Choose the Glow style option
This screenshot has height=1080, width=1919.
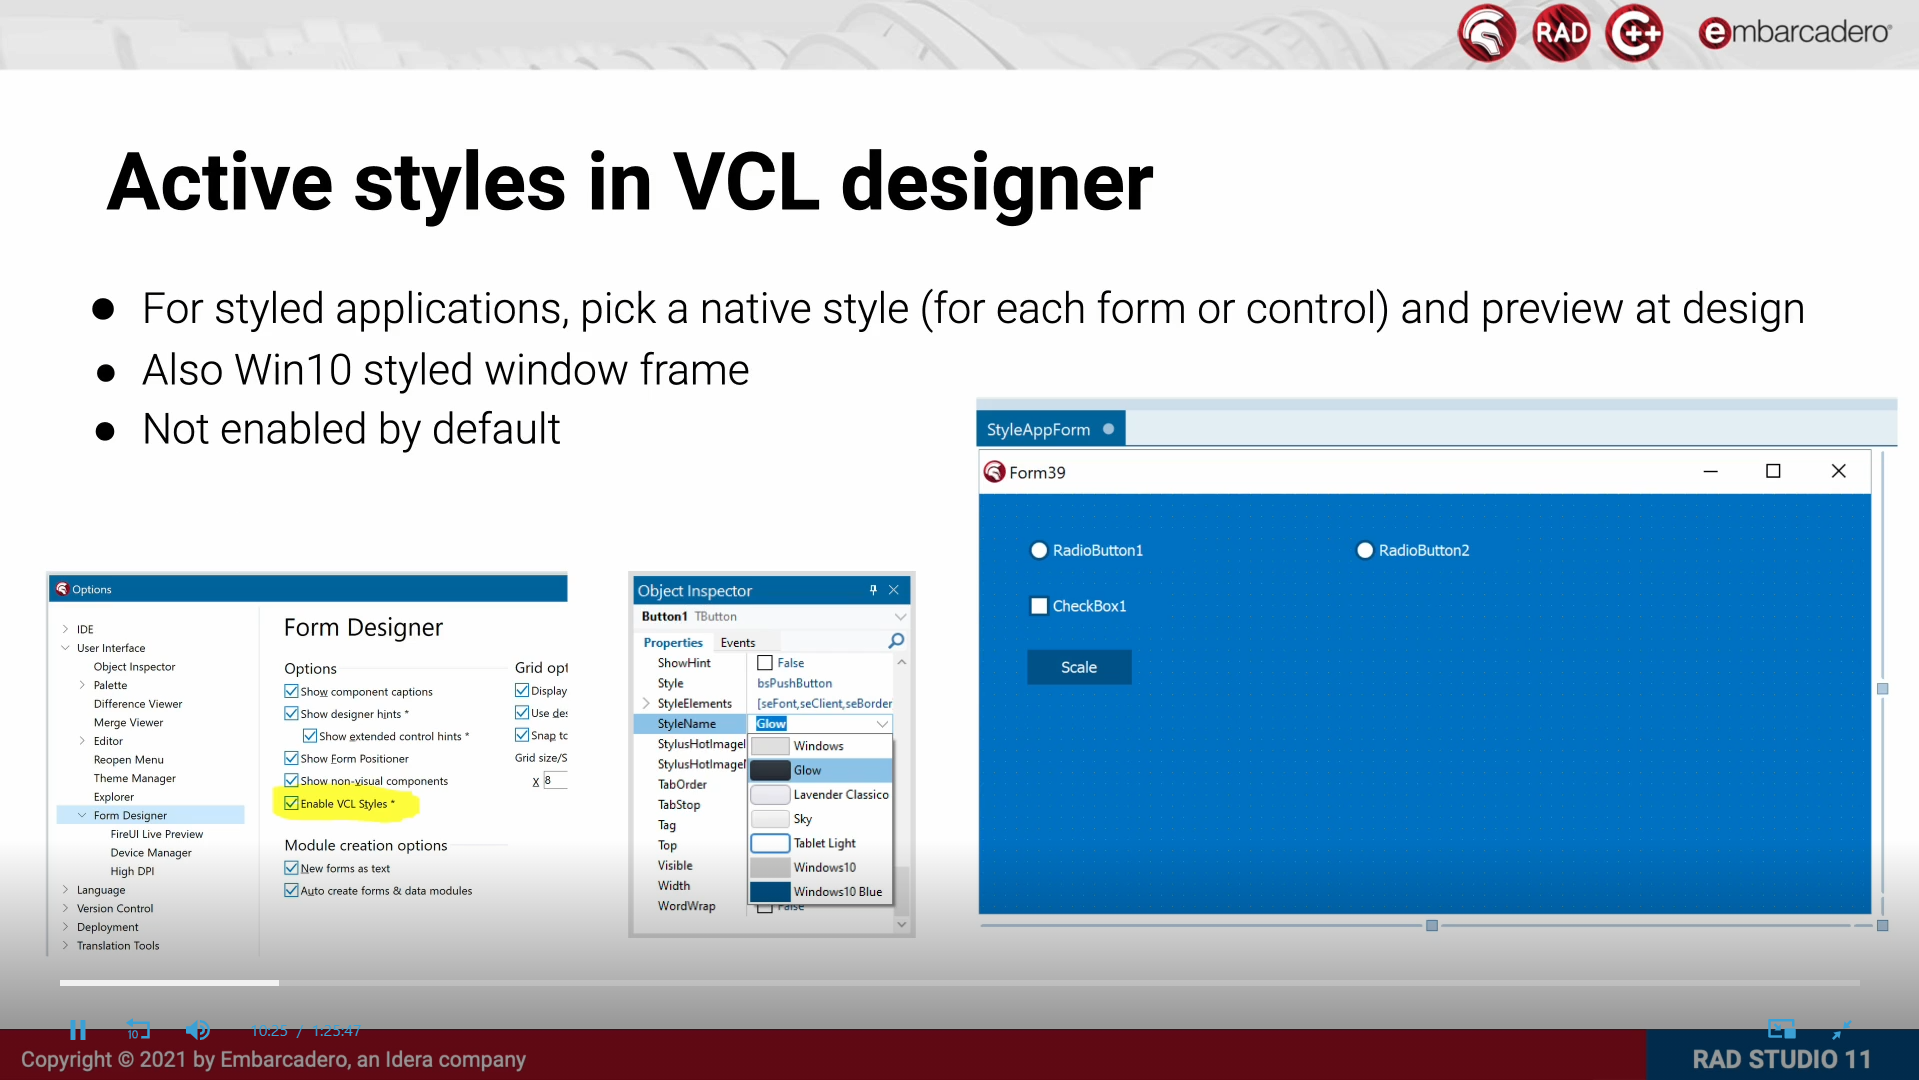[x=820, y=770]
